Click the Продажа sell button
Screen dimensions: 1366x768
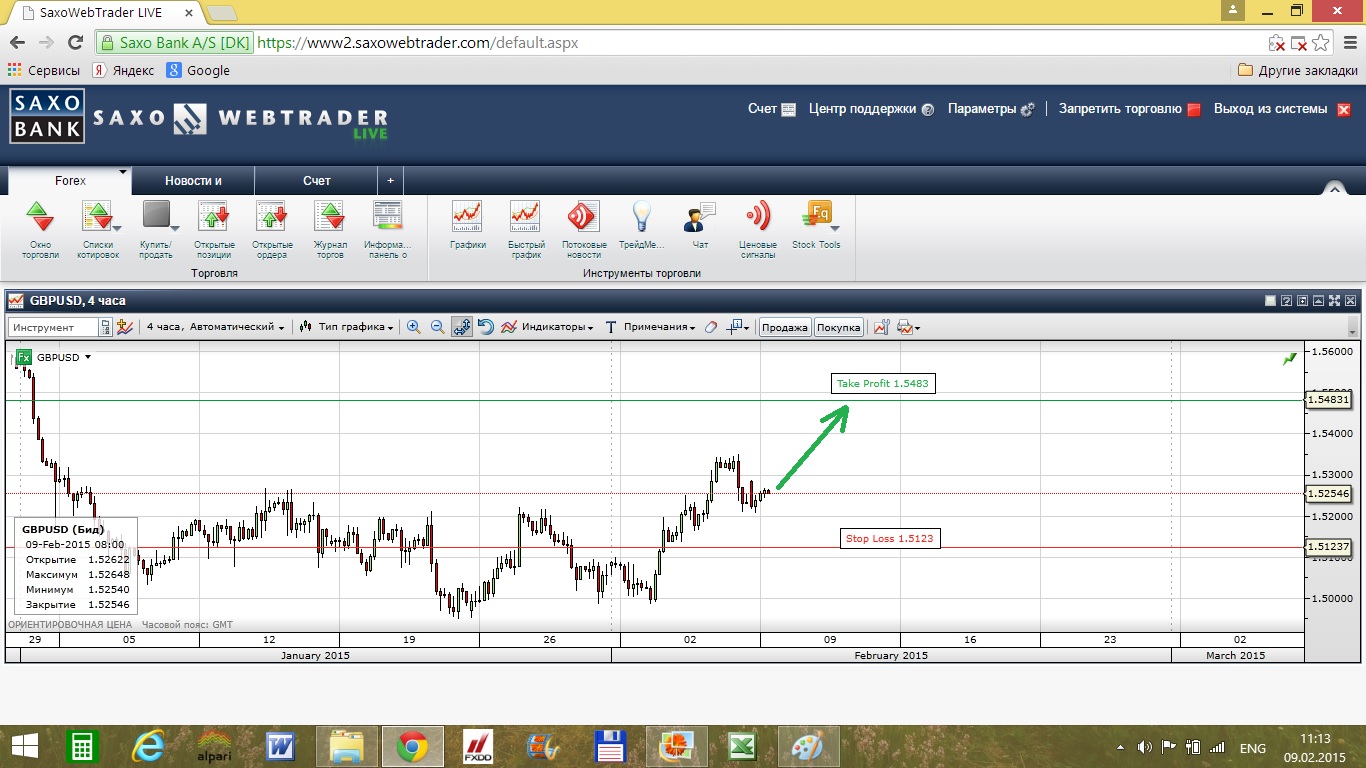(x=784, y=327)
